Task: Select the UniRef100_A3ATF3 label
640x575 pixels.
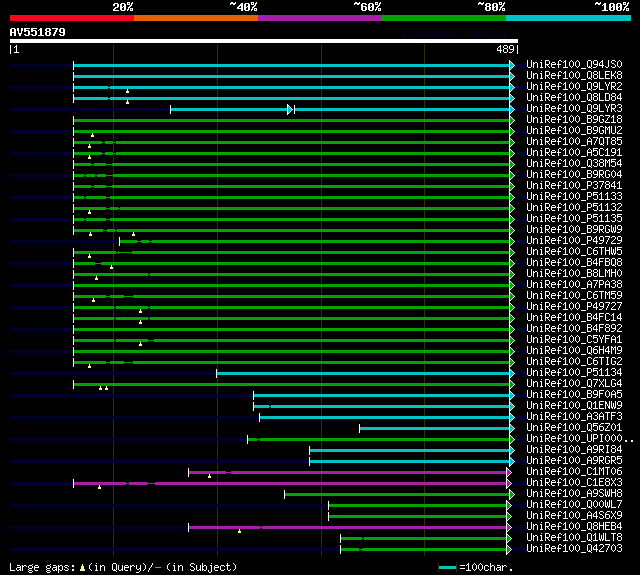Action: (574, 417)
